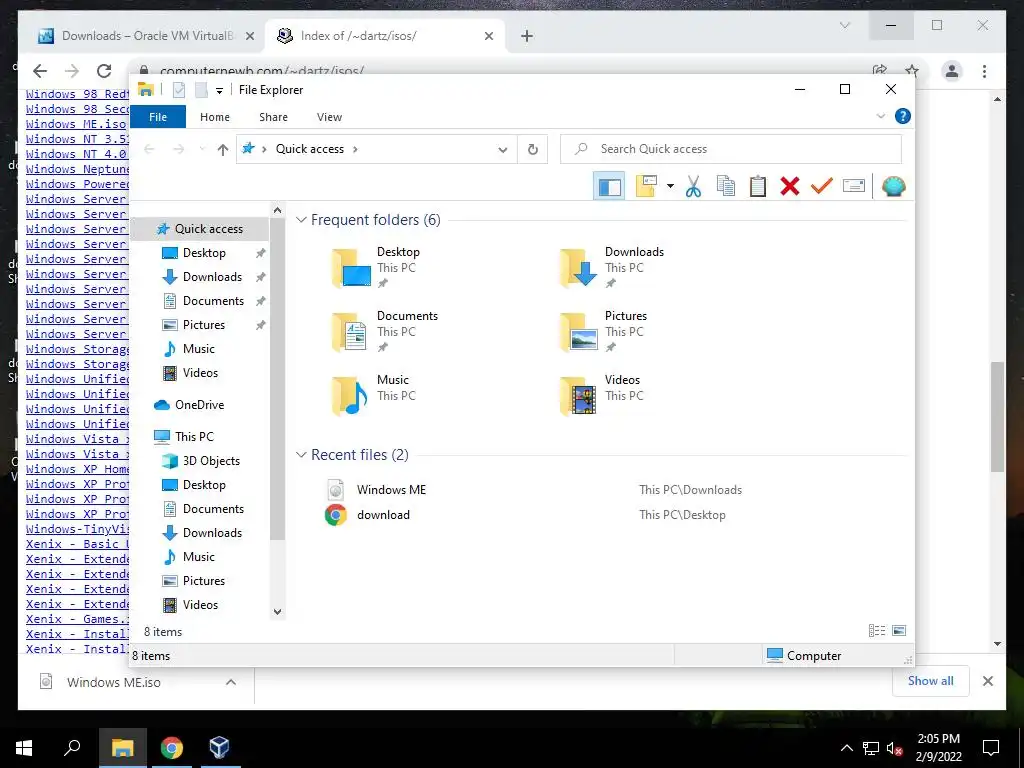Click the New folder icon in title bar
Viewport: 1024px width, 768px height.
click(x=201, y=90)
